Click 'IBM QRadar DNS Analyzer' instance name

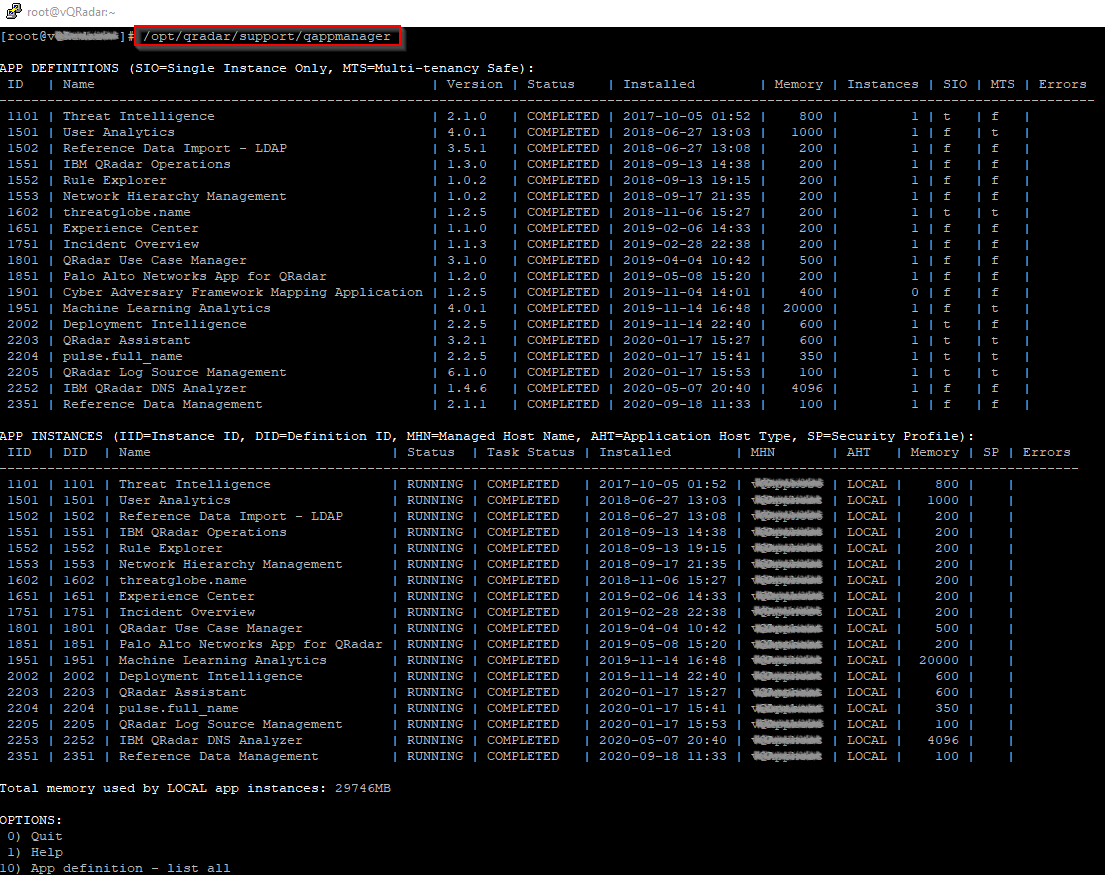(211, 740)
